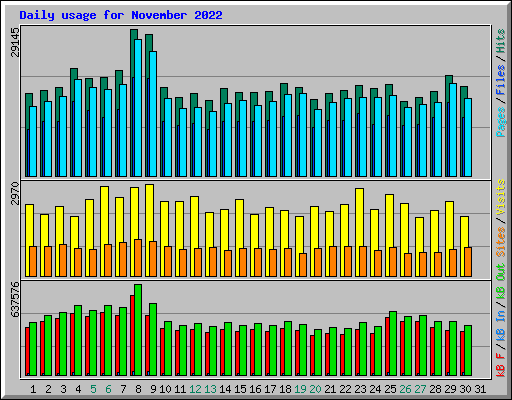Click the cyan Files bar for day 9
This screenshot has width=512, height=400.
point(153,114)
